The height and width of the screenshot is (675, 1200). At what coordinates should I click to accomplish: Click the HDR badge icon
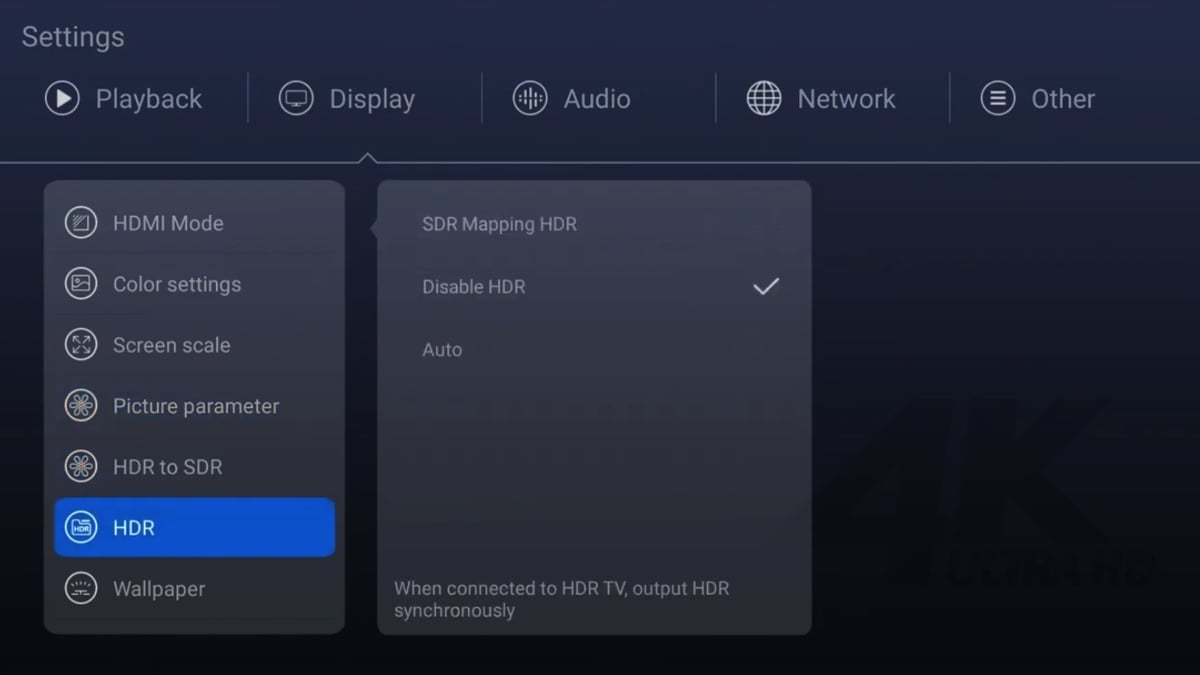click(81, 528)
